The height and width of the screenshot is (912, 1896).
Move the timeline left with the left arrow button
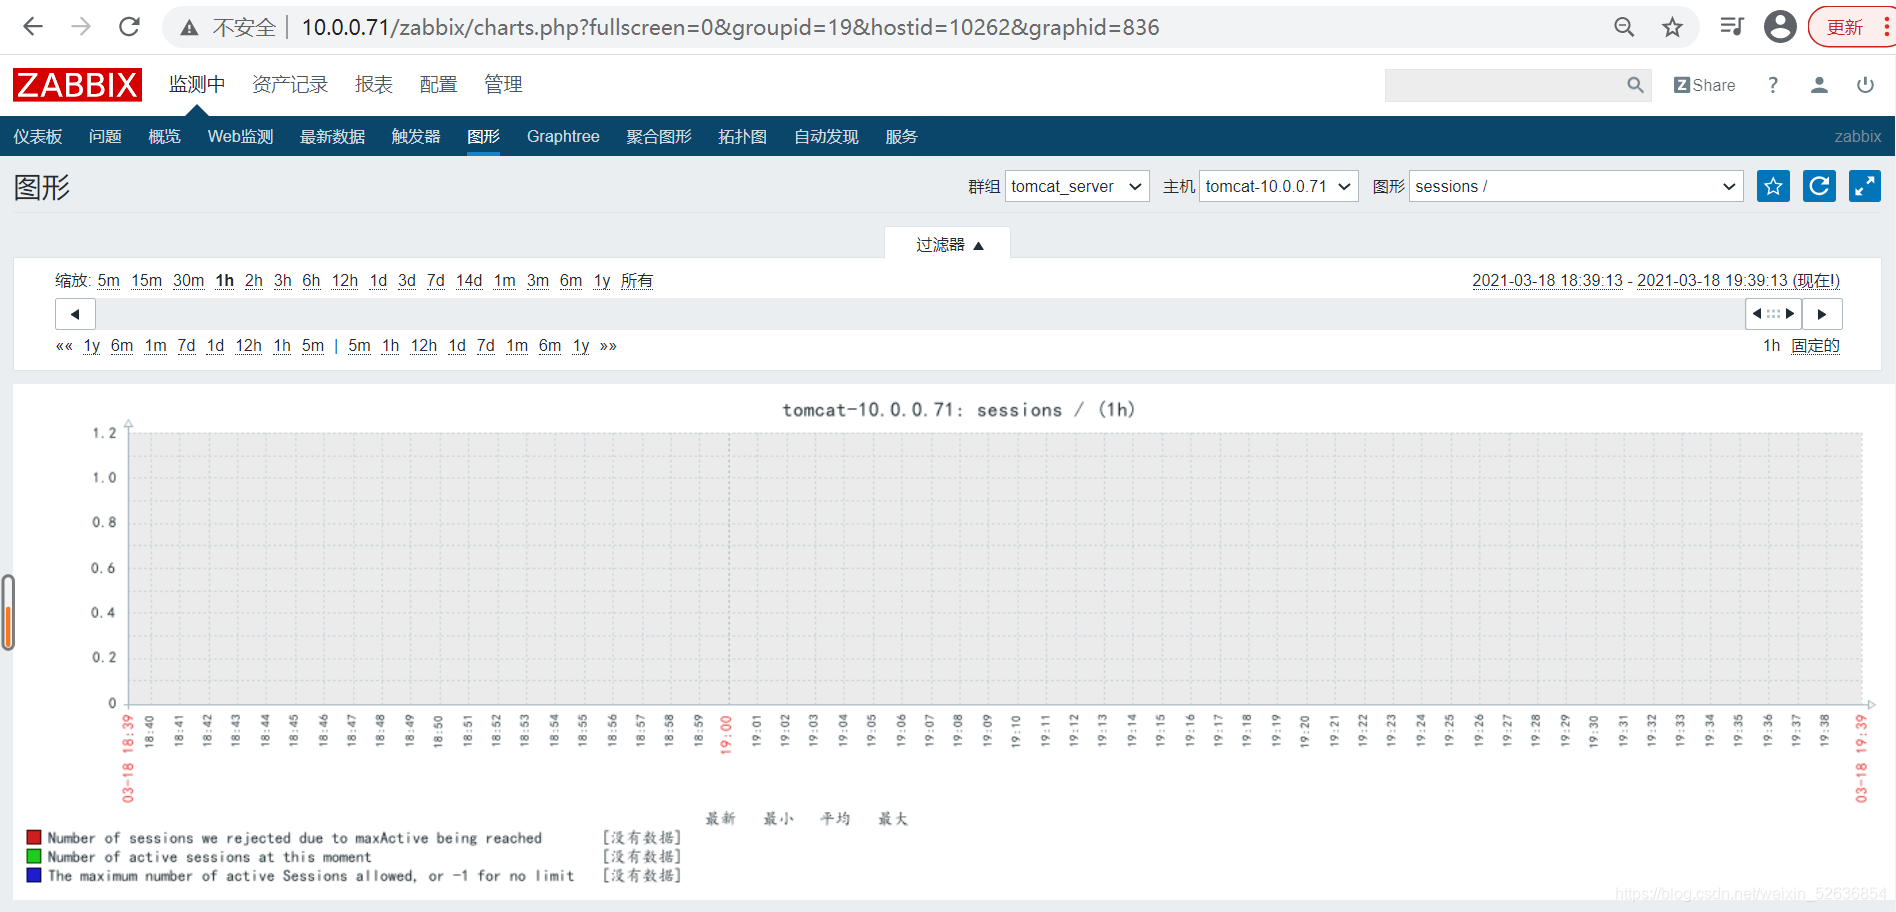coord(75,314)
